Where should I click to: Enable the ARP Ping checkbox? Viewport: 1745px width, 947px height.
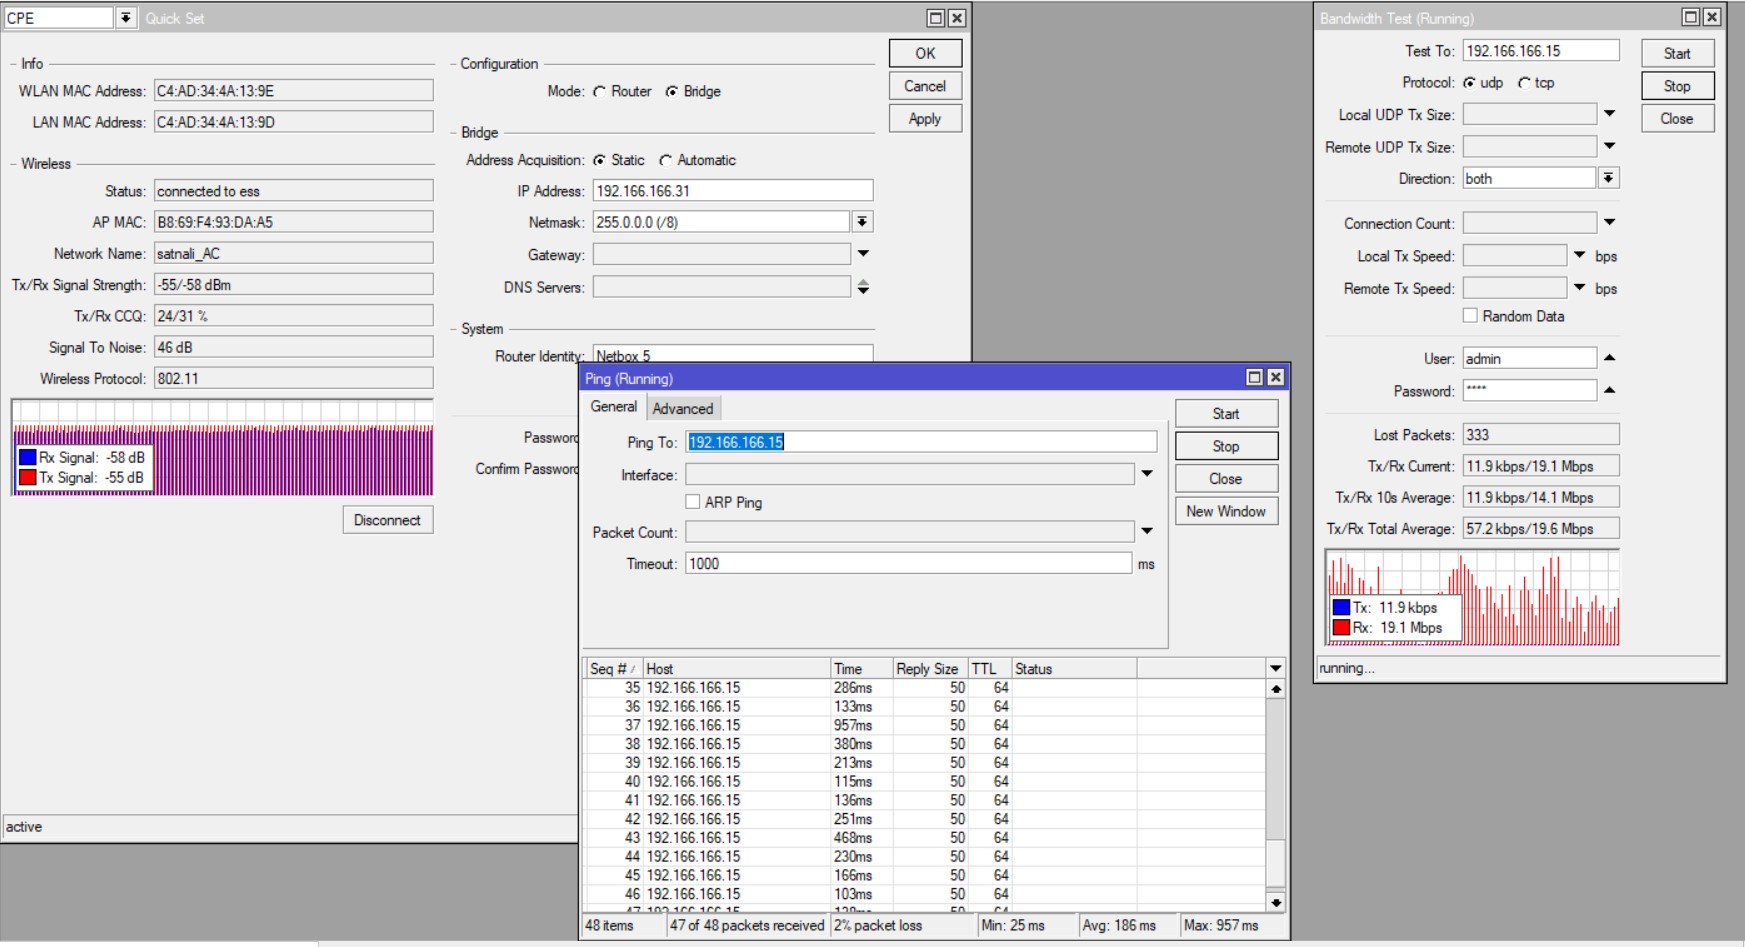click(693, 502)
